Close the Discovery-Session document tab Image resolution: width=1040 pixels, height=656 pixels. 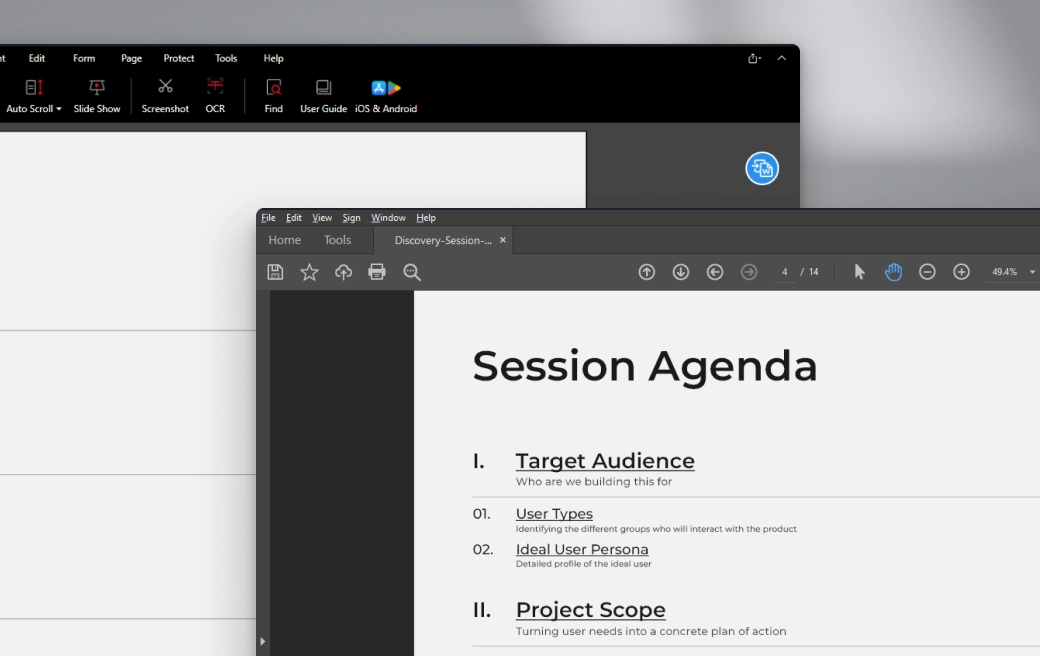503,240
